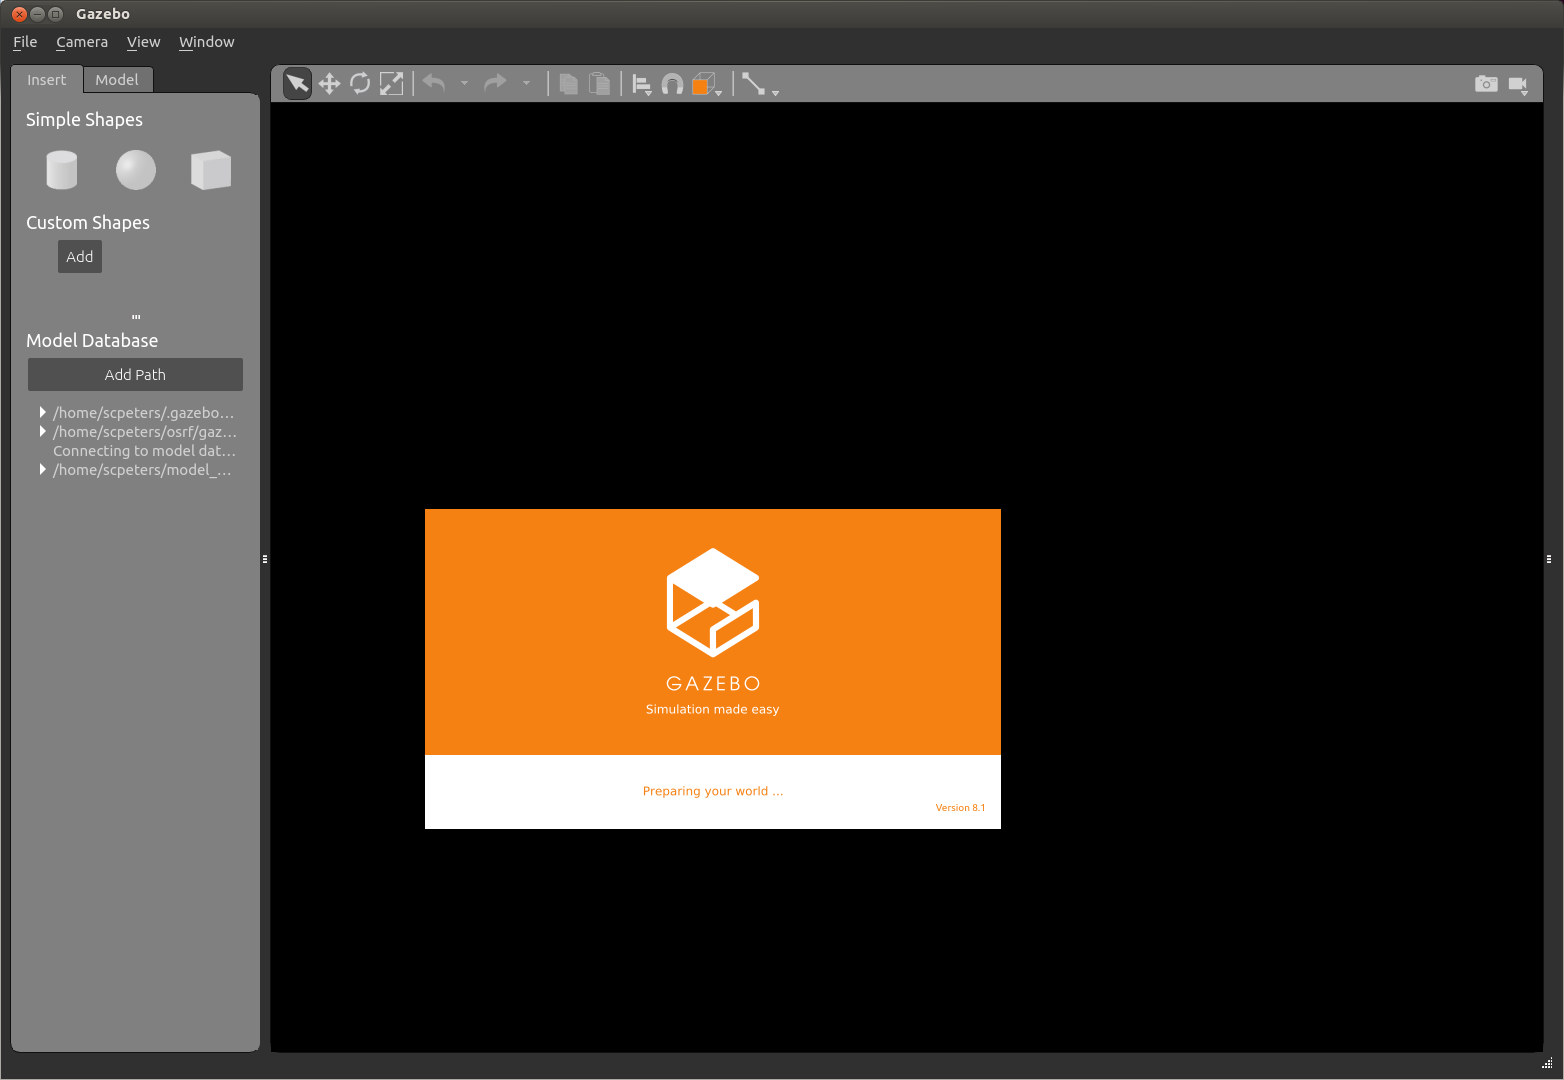Click the redo arrow
This screenshot has width=1564, height=1080.
pos(495,83)
